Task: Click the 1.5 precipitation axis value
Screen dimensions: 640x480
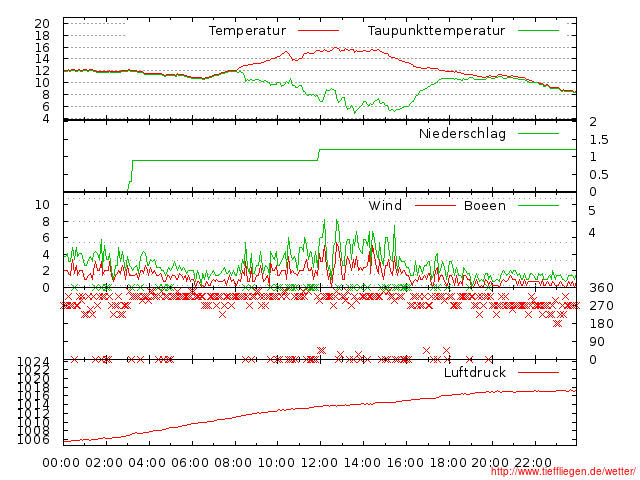Action: pyautogui.click(x=599, y=140)
